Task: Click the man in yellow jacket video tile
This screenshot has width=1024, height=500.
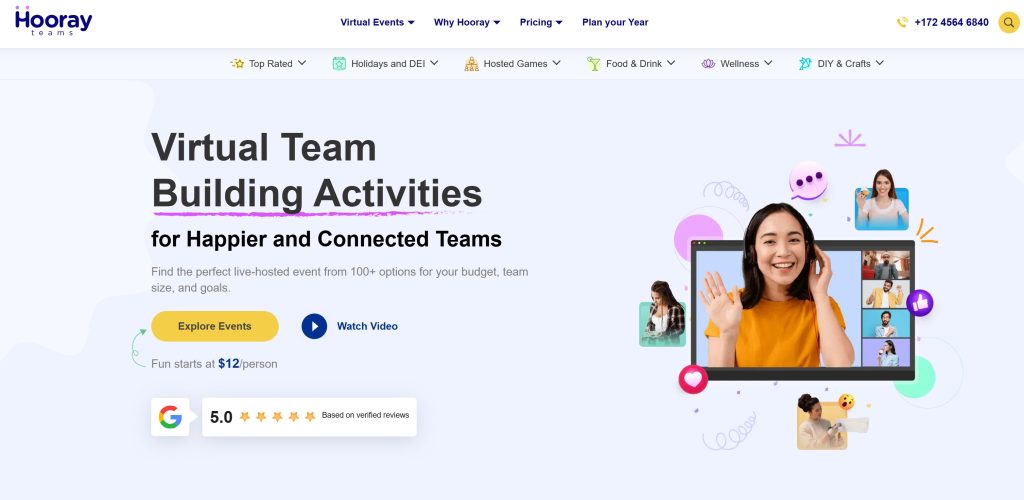Action: (x=886, y=294)
